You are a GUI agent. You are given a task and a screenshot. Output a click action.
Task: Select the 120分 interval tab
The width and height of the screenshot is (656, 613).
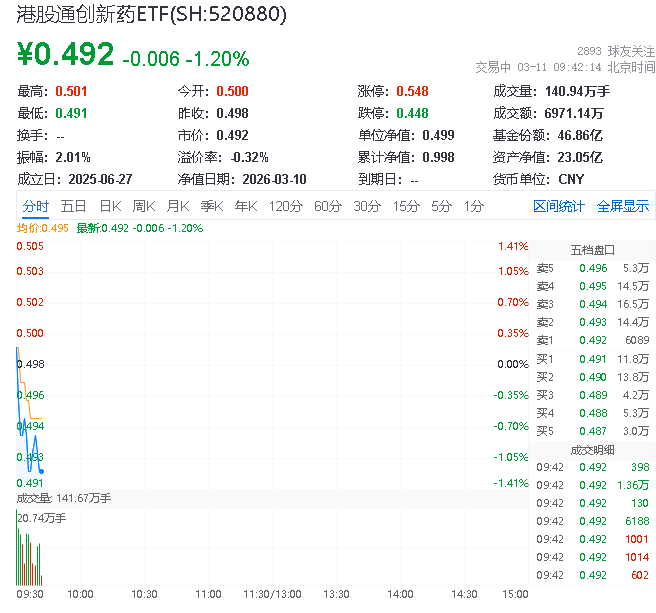pyautogui.click(x=285, y=206)
